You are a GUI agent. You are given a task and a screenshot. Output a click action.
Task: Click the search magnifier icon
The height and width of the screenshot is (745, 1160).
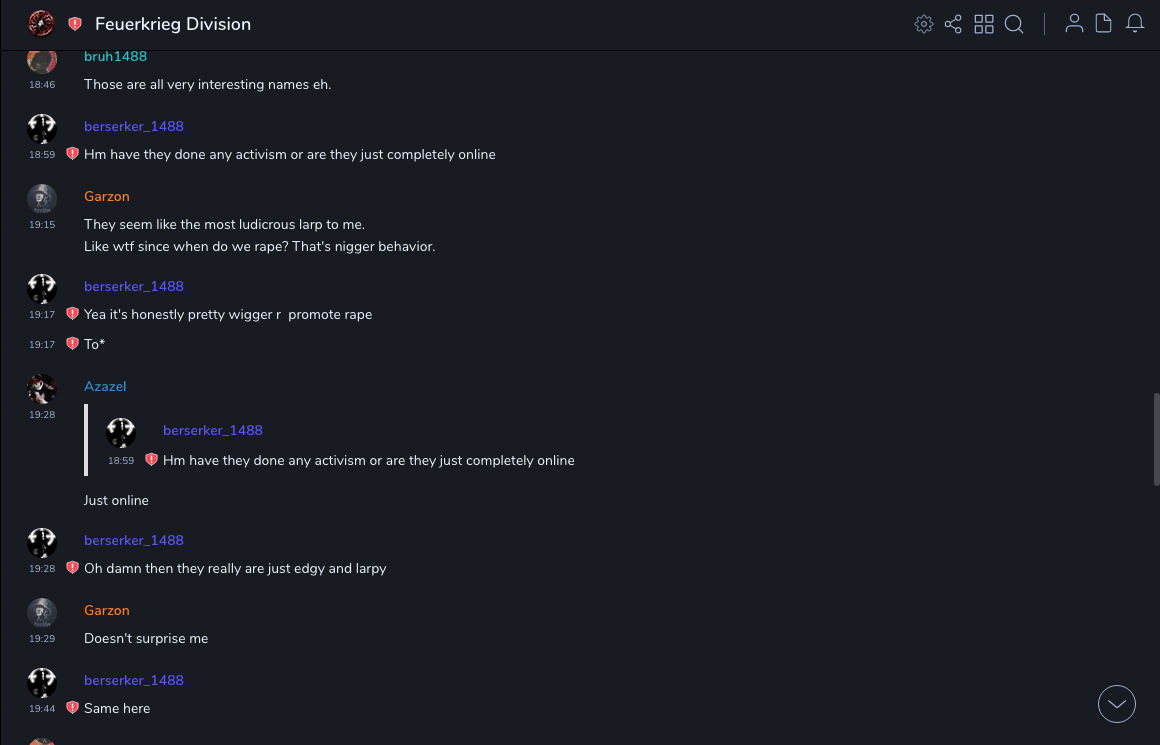click(x=1014, y=24)
